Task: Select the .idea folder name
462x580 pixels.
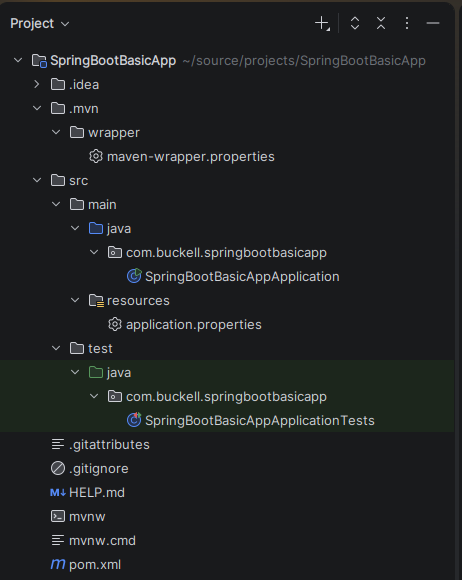Action: 84,85
